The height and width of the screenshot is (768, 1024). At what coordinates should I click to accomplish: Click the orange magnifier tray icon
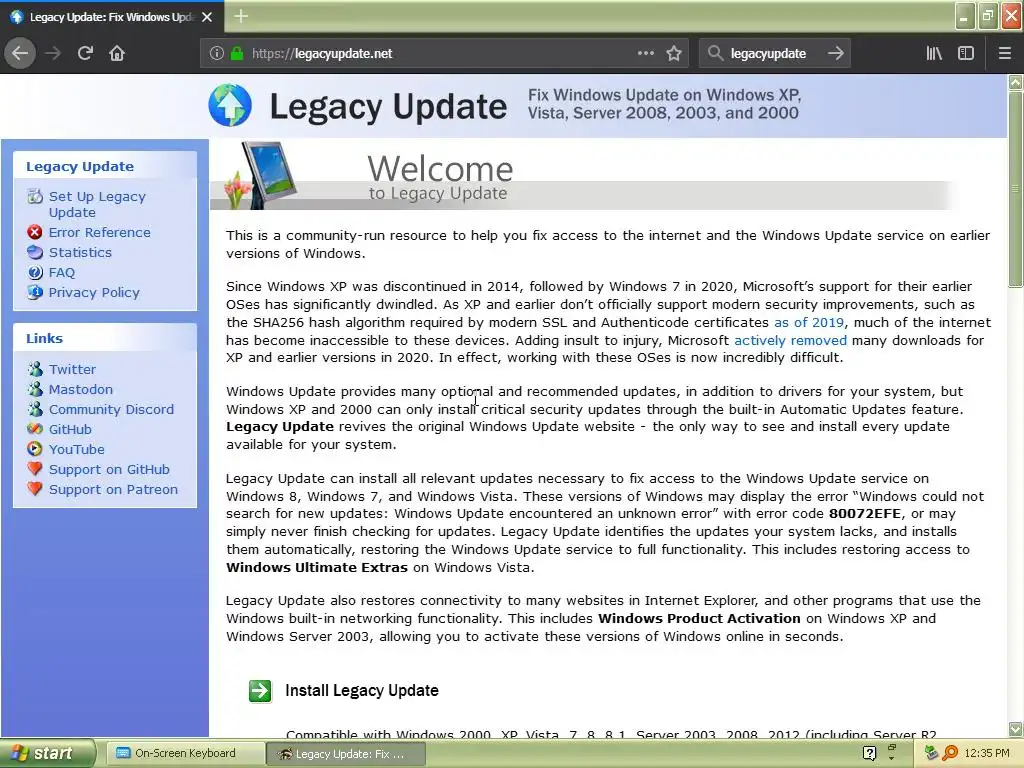950,754
